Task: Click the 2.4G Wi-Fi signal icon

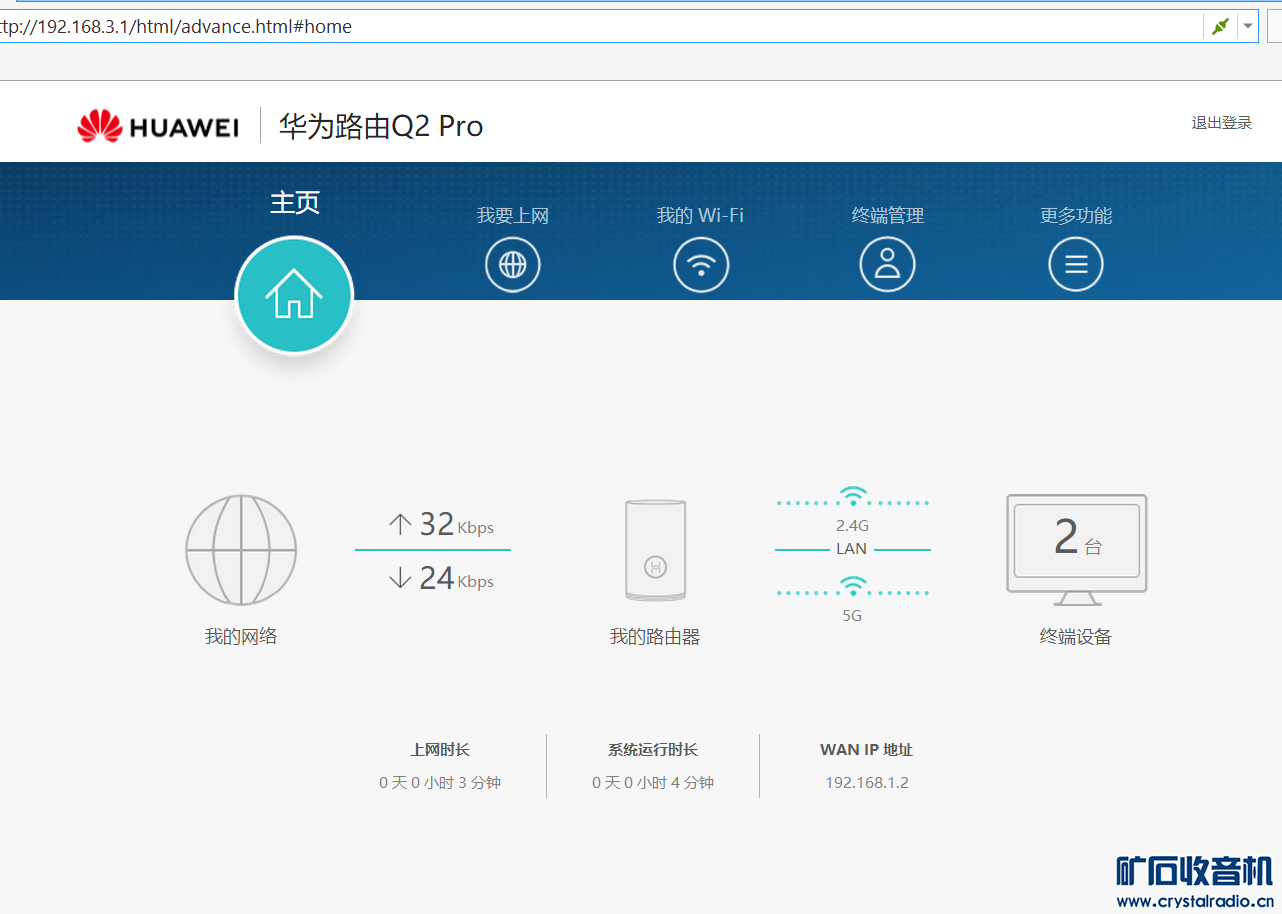Action: [x=852, y=497]
